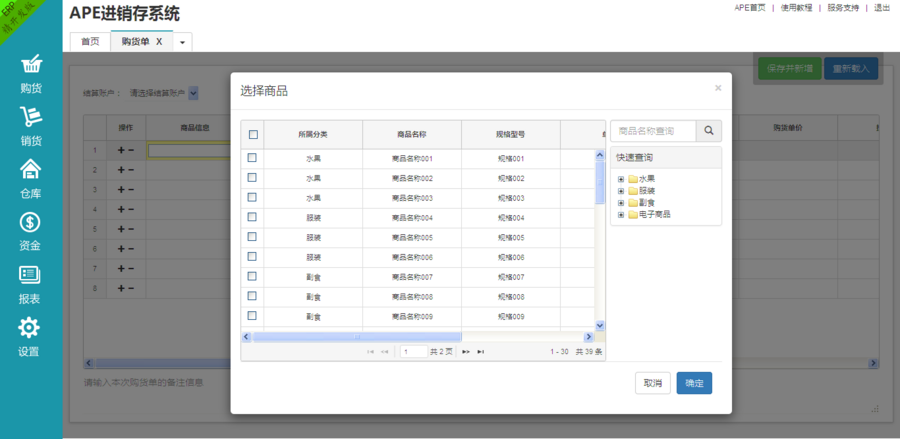Viewport: 900px width, 439px height.
Task: Check the box for 商品名称005
Action: tap(252, 237)
